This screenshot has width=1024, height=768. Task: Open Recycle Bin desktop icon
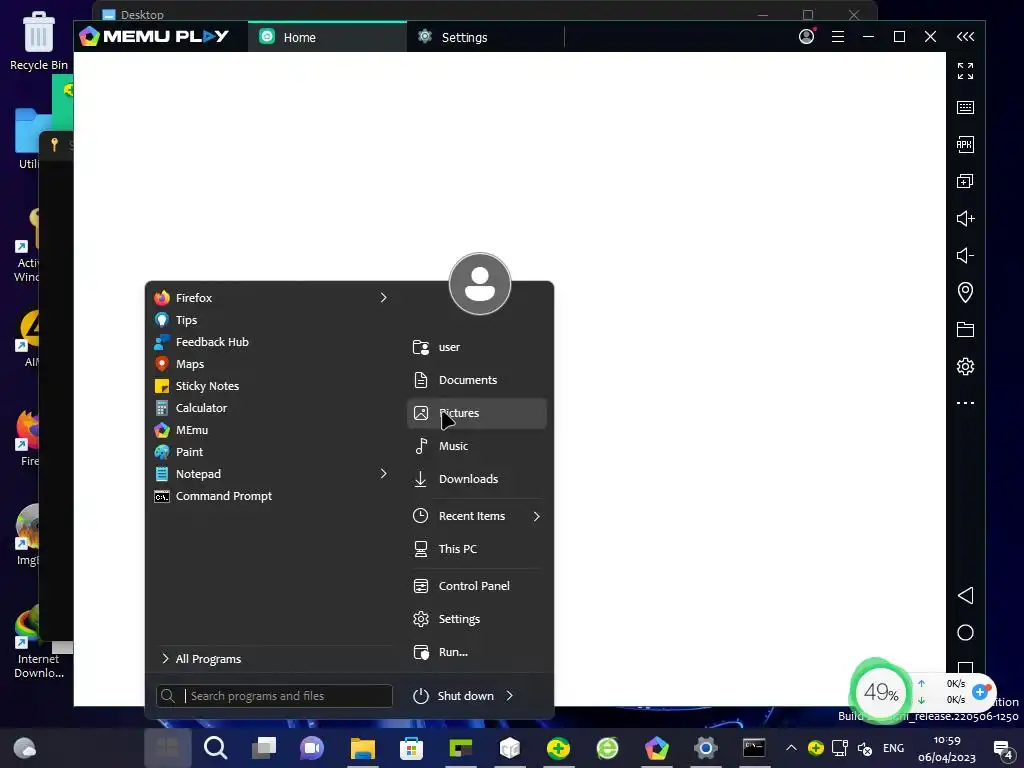click(39, 41)
